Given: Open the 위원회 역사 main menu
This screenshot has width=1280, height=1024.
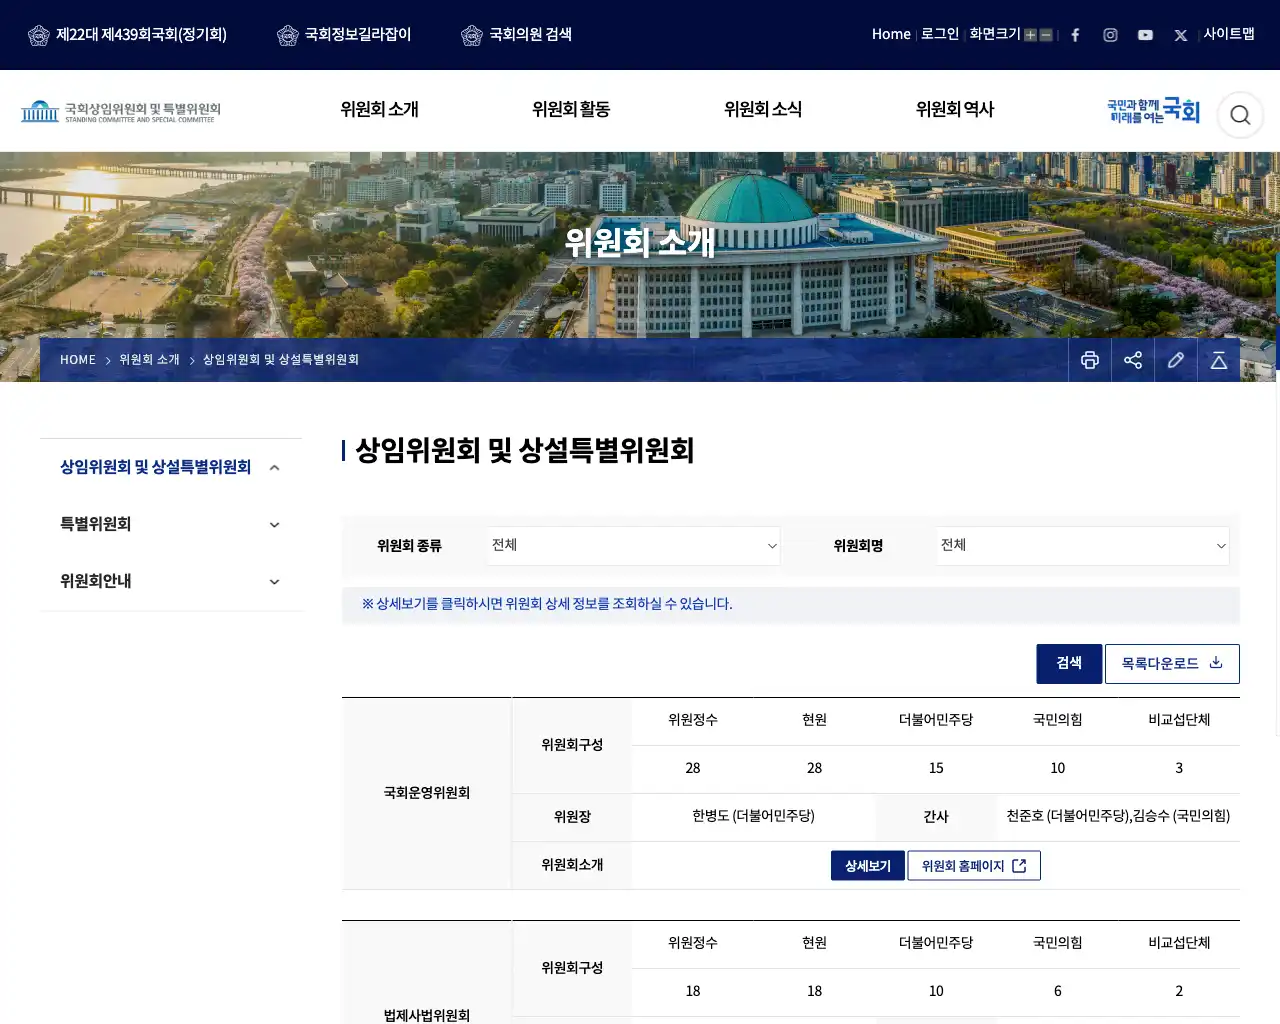Looking at the screenshot, I should pos(955,110).
